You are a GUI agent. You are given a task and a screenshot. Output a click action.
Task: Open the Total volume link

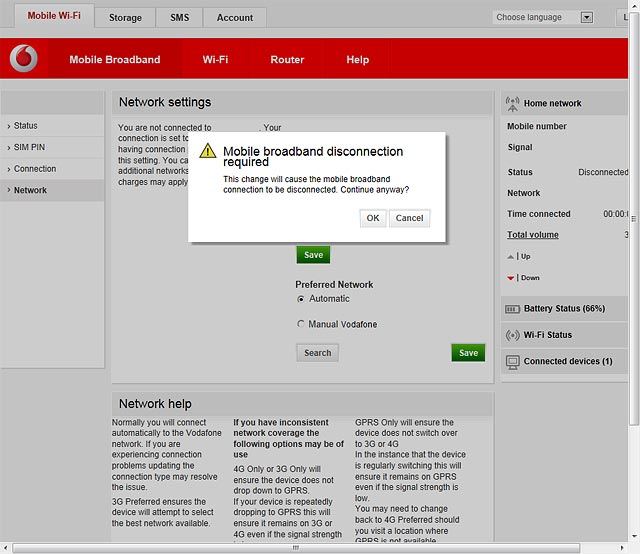point(533,235)
